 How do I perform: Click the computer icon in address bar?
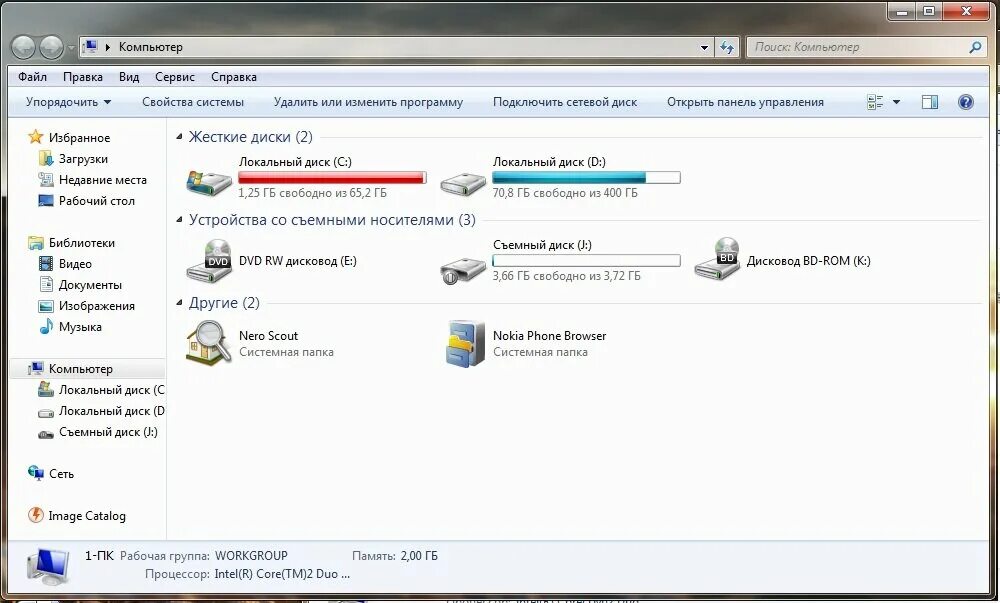(x=91, y=47)
